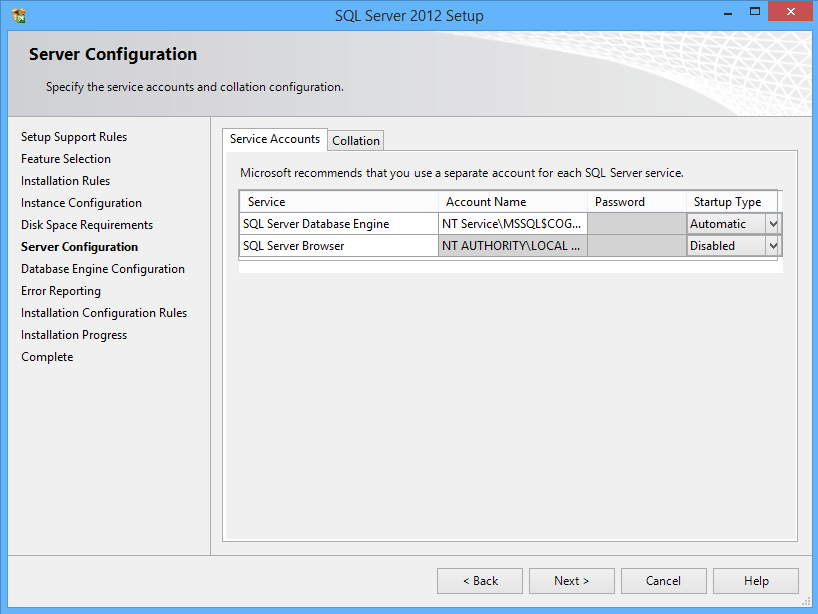
Task: Open Startup Type dropdown for SQL Server Browser
Action: [x=773, y=246]
